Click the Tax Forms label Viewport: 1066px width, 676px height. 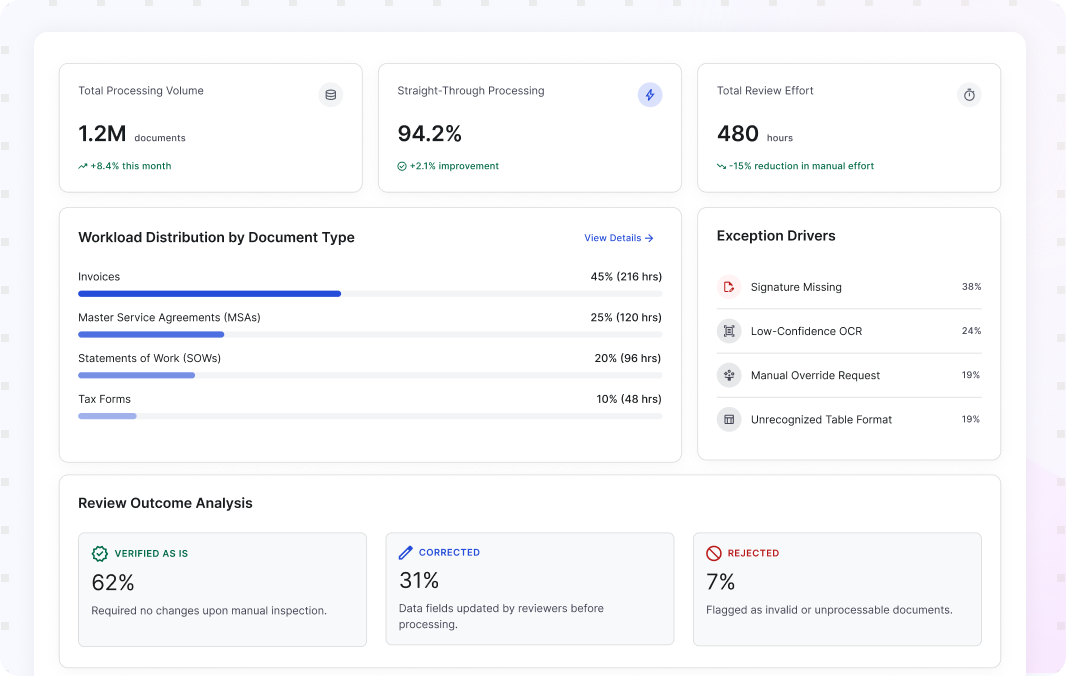(104, 399)
